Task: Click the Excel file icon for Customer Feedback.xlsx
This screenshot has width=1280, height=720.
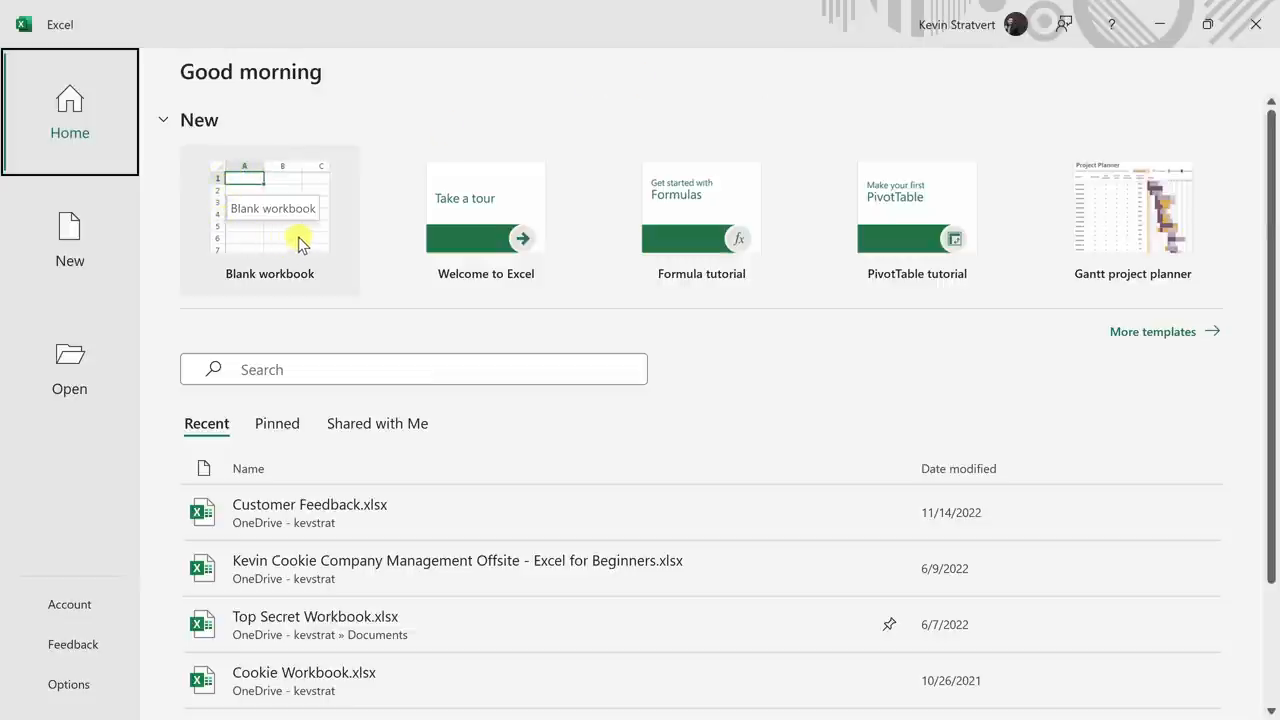Action: coord(202,512)
